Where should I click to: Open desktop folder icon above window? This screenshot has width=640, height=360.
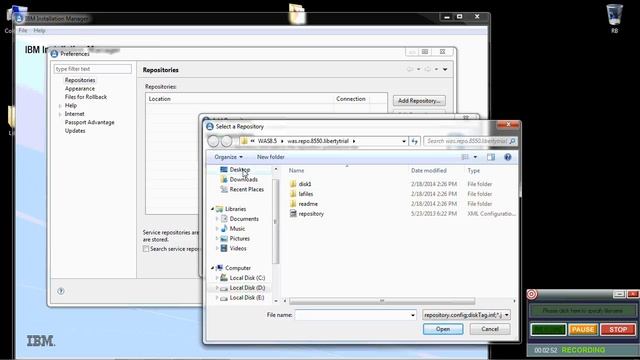297,13
